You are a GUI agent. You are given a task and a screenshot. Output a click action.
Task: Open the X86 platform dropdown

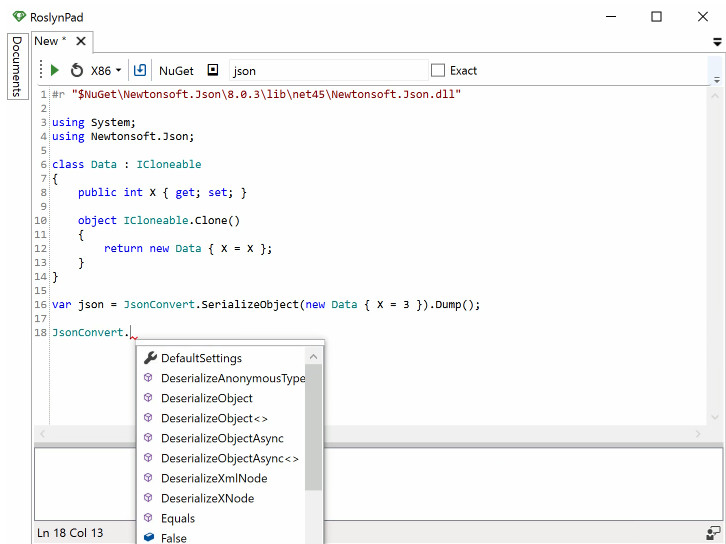pos(106,70)
